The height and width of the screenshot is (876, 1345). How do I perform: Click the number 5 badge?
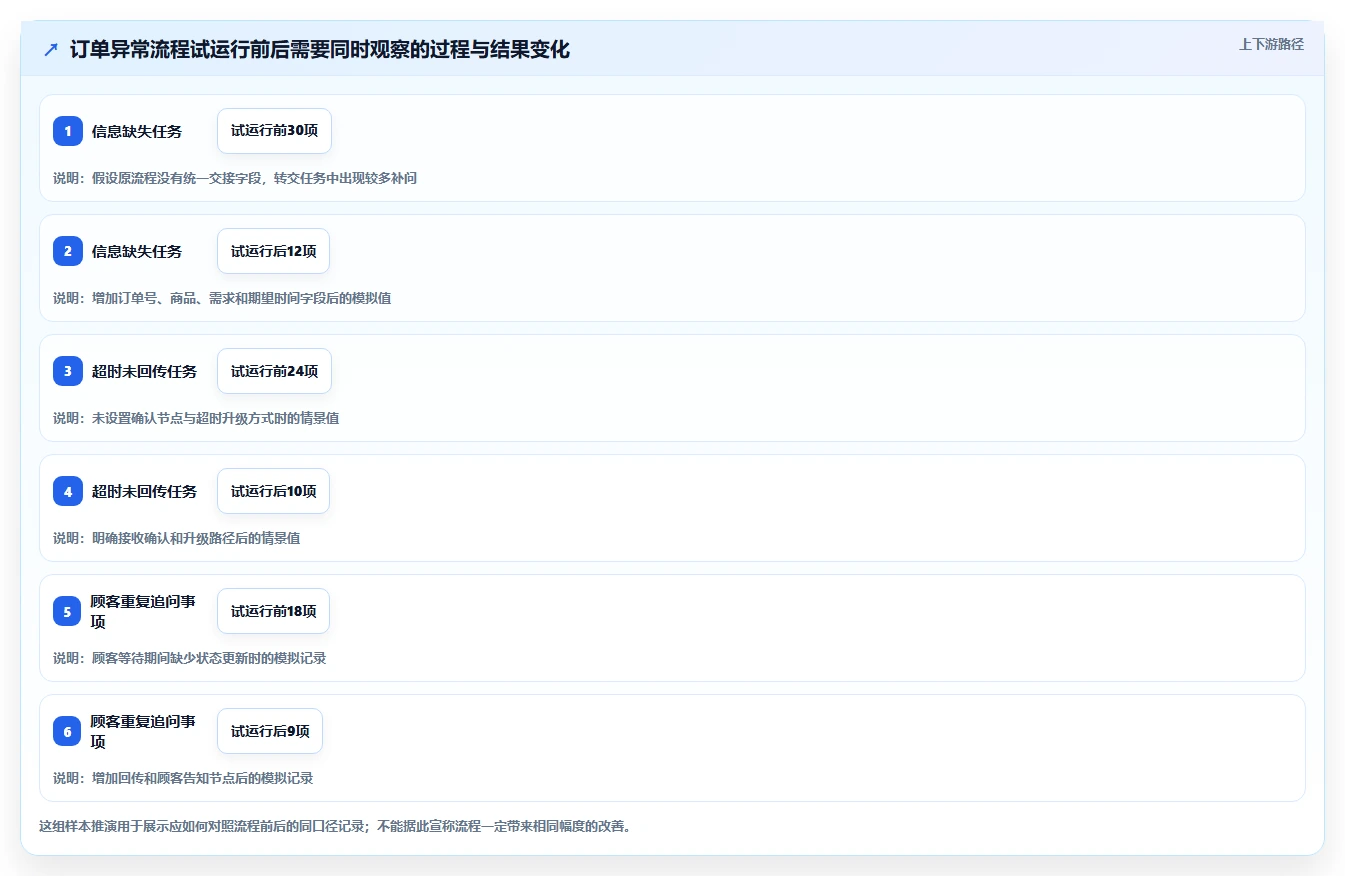pyautogui.click(x=68, y=611)
